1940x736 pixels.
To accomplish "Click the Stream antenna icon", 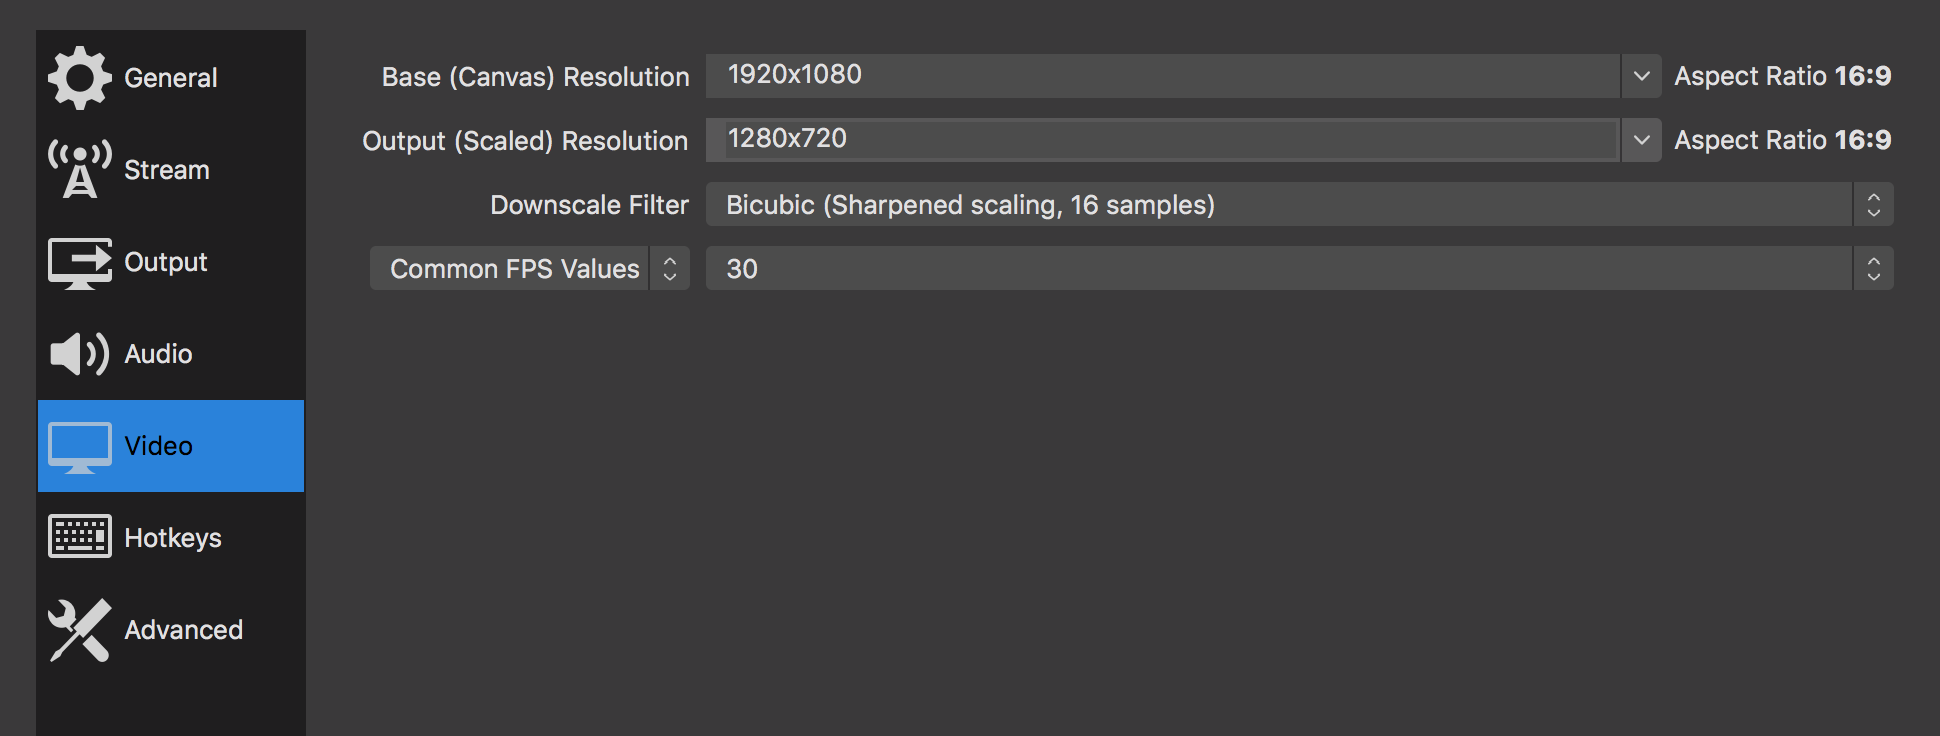I will 80,170.
